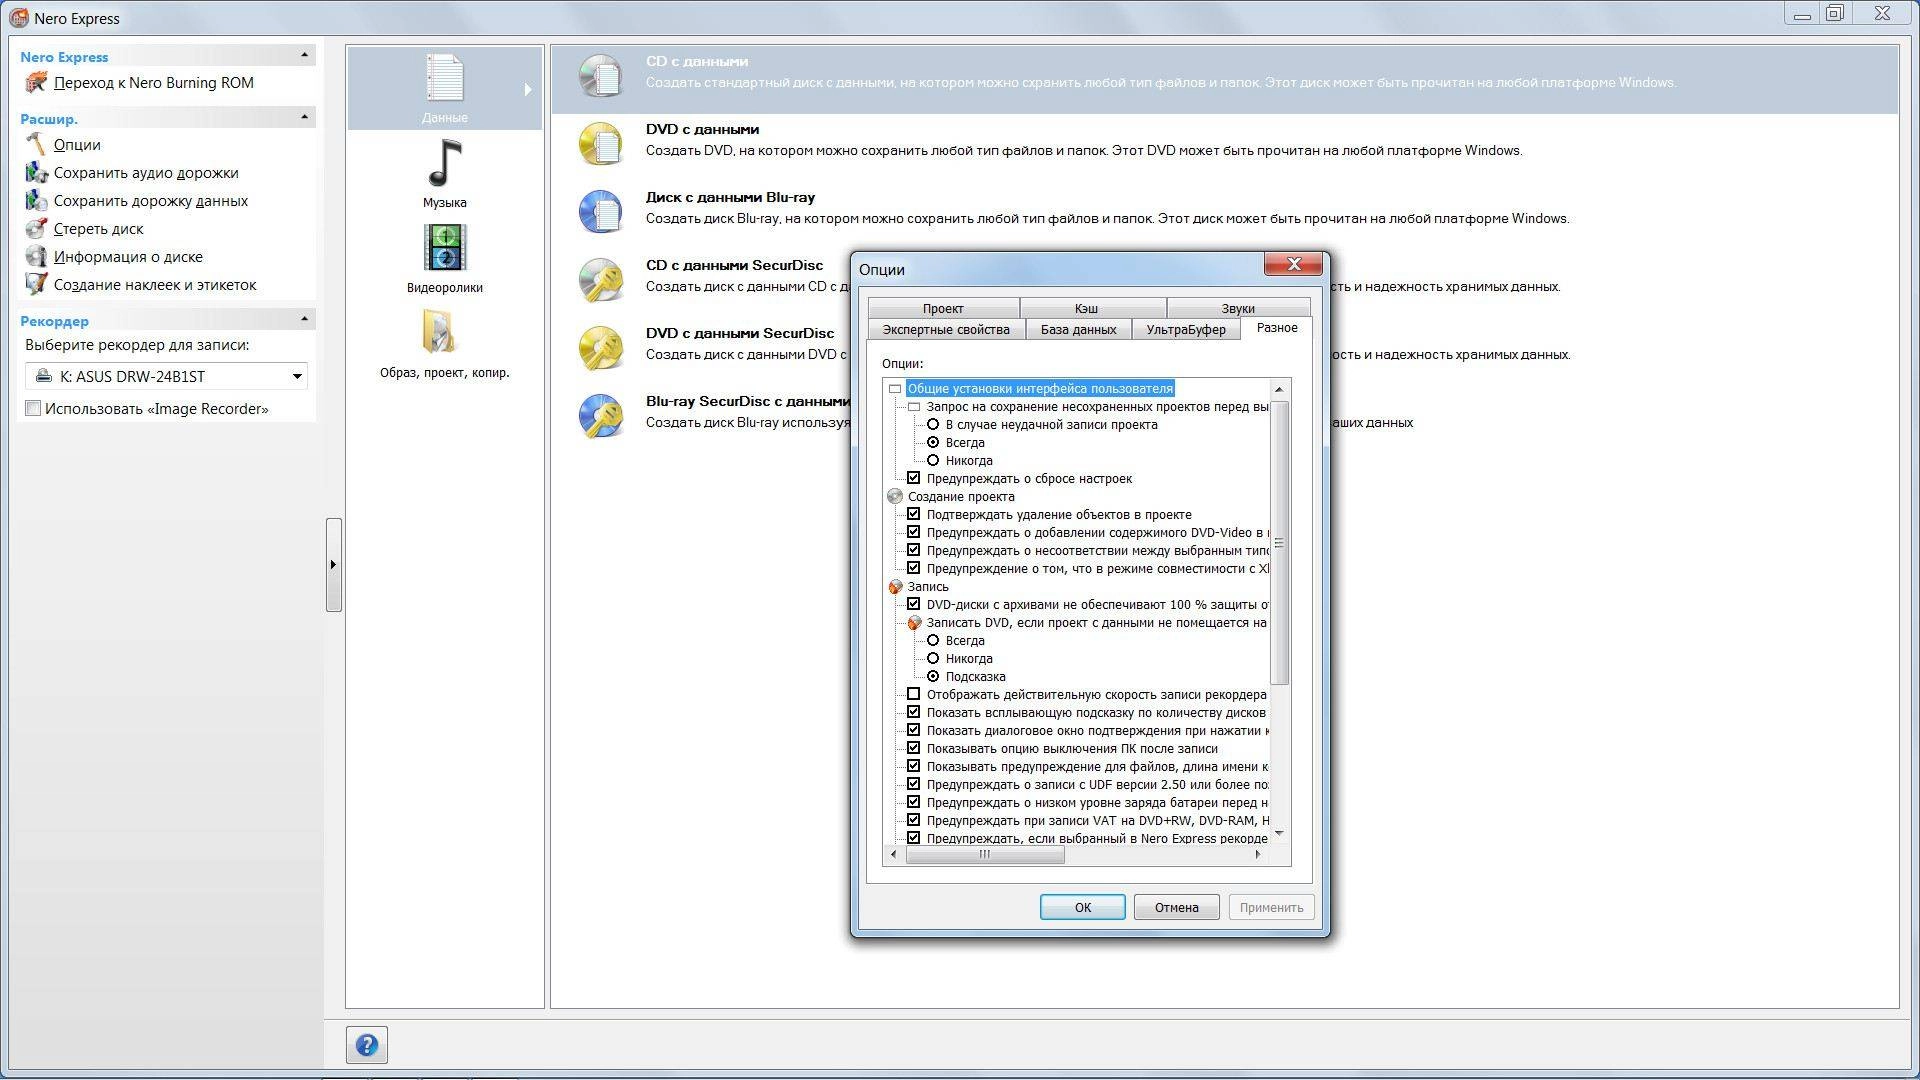Click the Отмена button

(x=1176, y=907)
